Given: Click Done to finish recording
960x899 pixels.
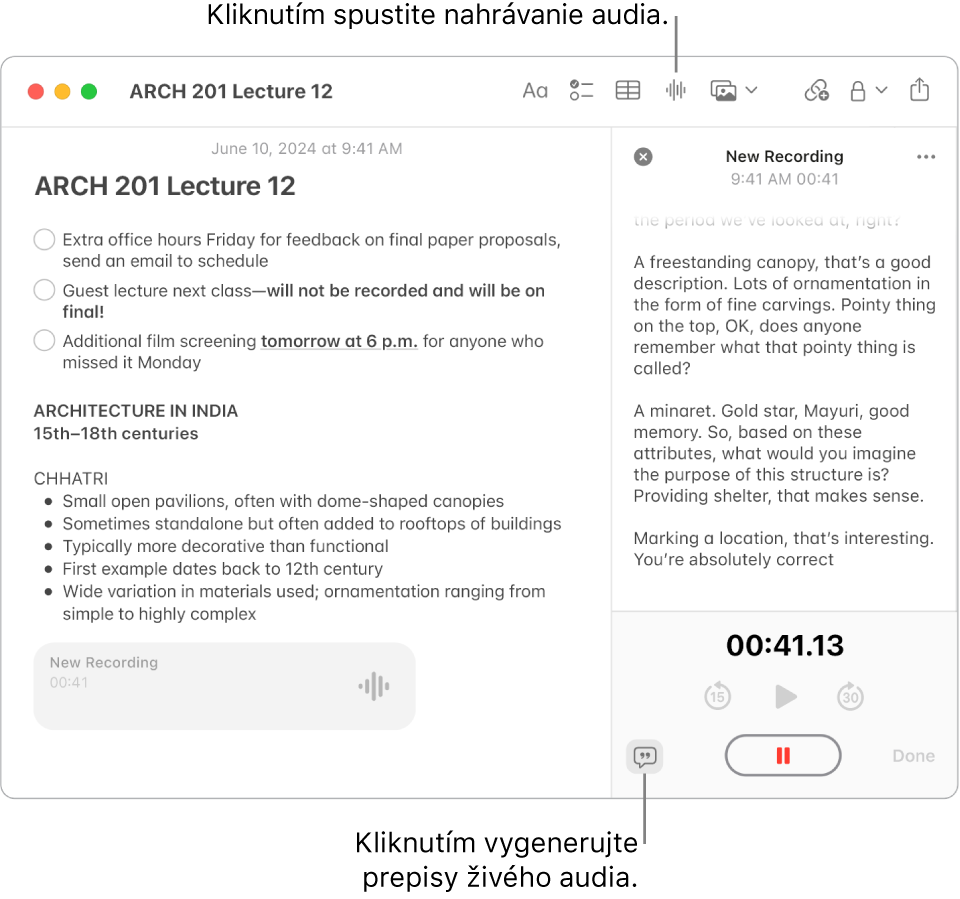Looking at the screenshot, I should coord(913,756).
